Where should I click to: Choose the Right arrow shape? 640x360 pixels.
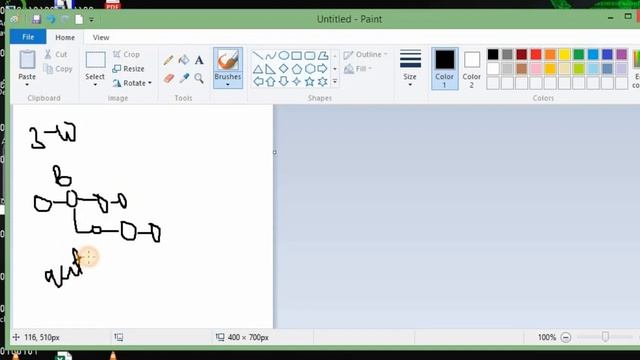pos(323,69)
